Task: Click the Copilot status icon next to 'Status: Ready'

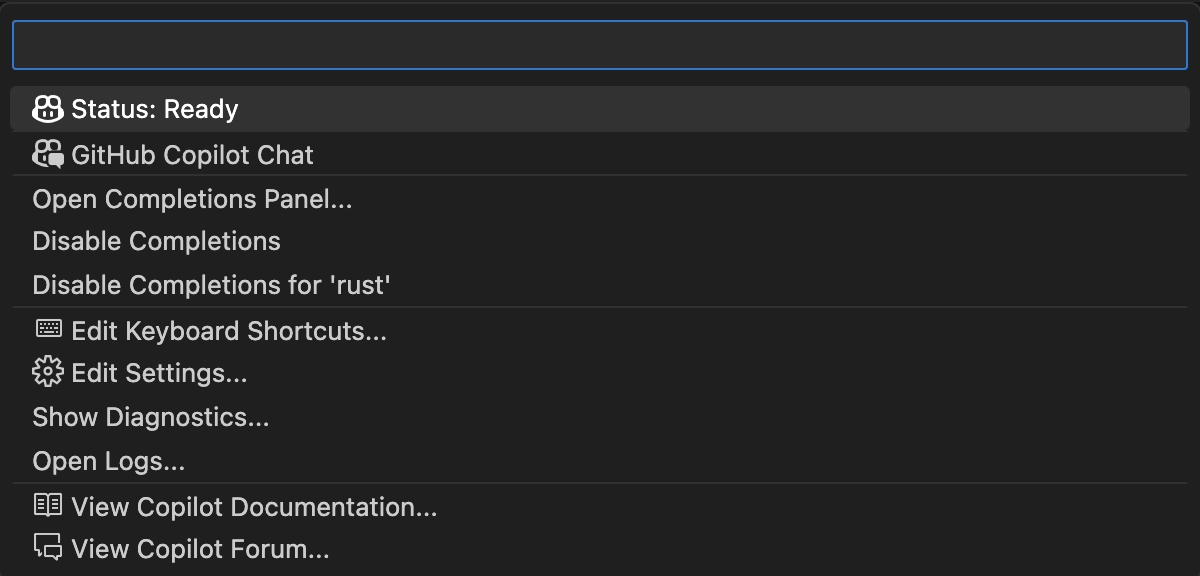Action: coord(47,108)
